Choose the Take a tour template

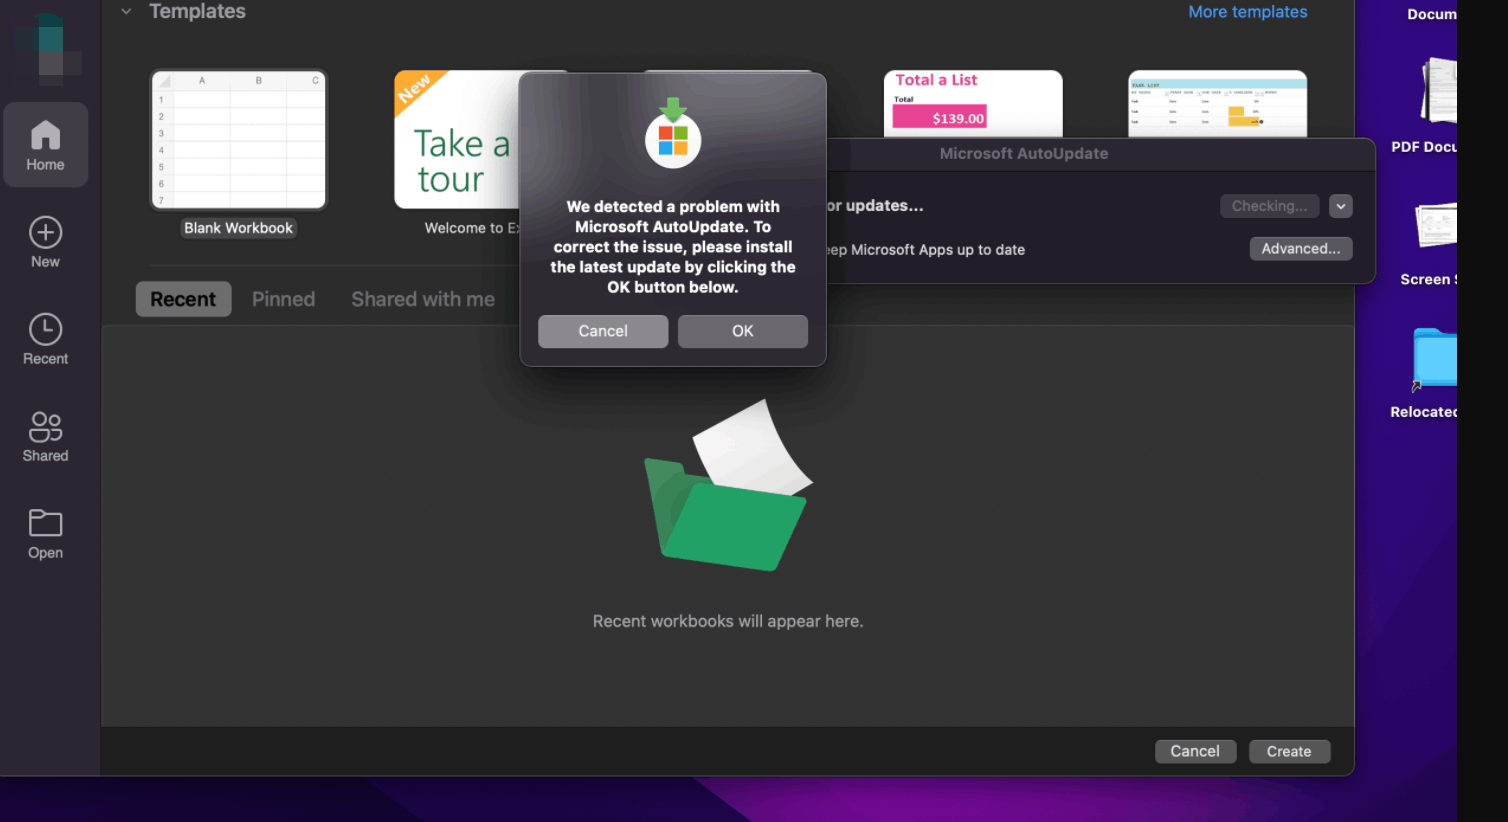456,140
